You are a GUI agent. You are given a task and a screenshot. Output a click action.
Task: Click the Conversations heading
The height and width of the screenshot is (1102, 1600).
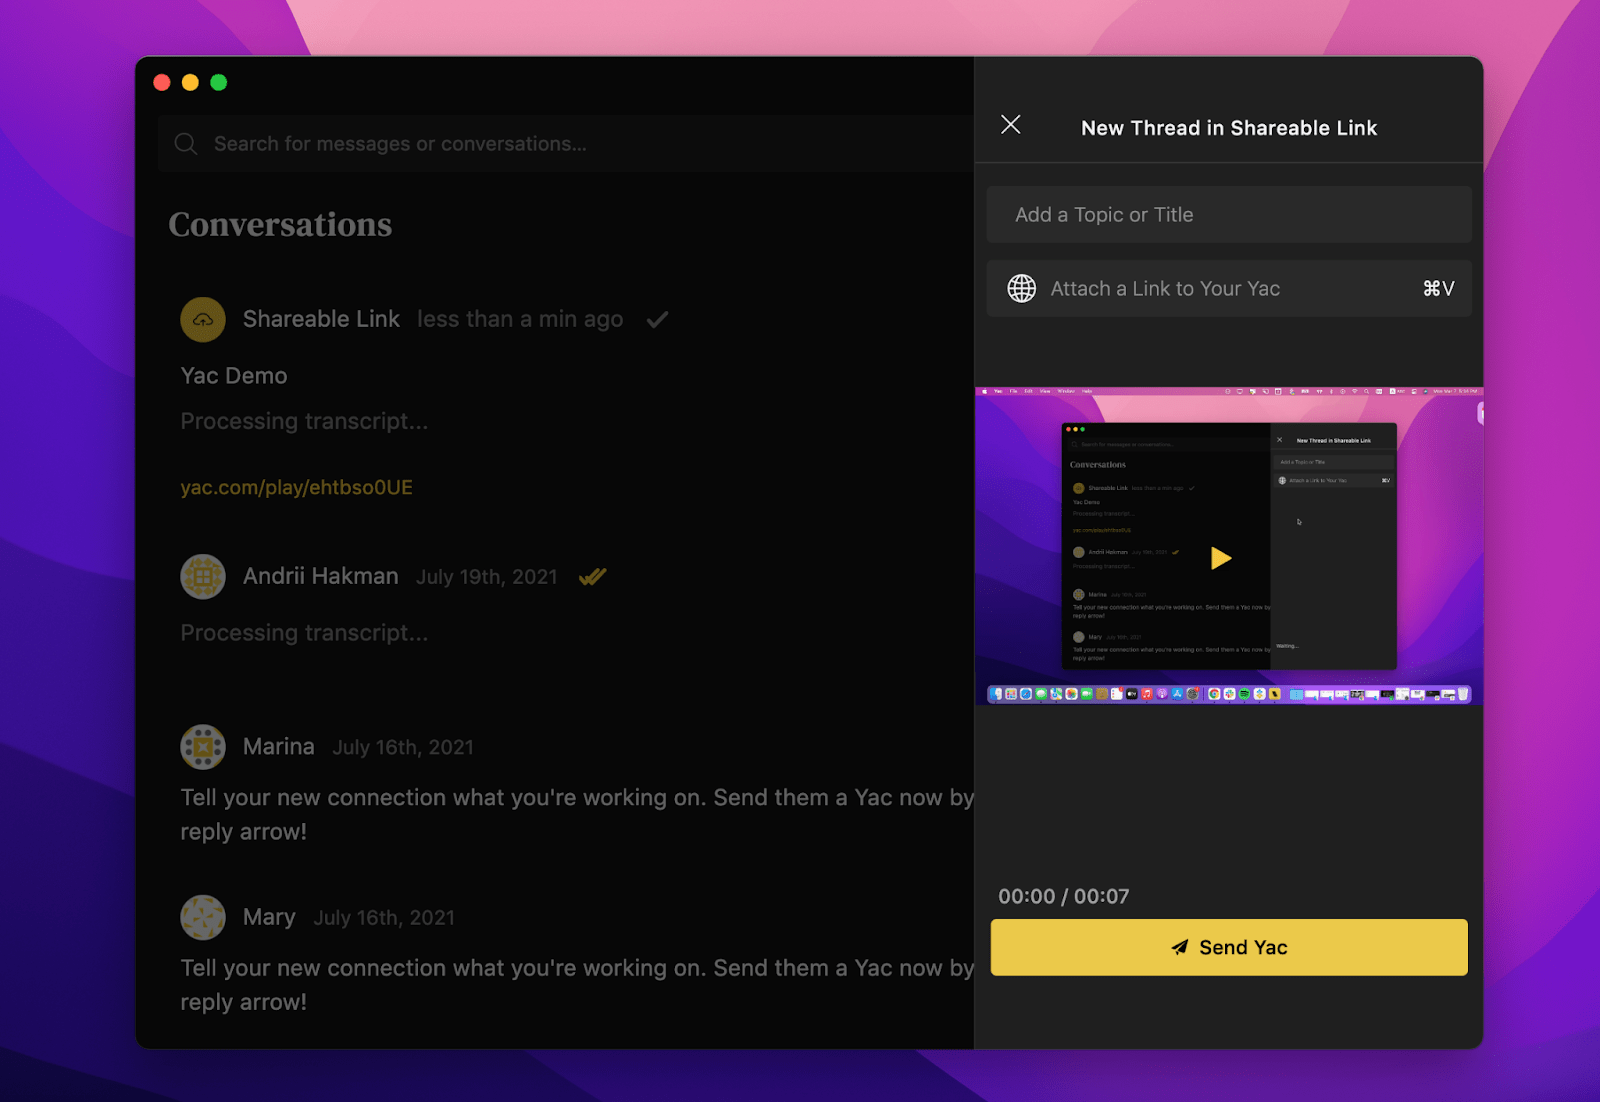coord(280,225)
